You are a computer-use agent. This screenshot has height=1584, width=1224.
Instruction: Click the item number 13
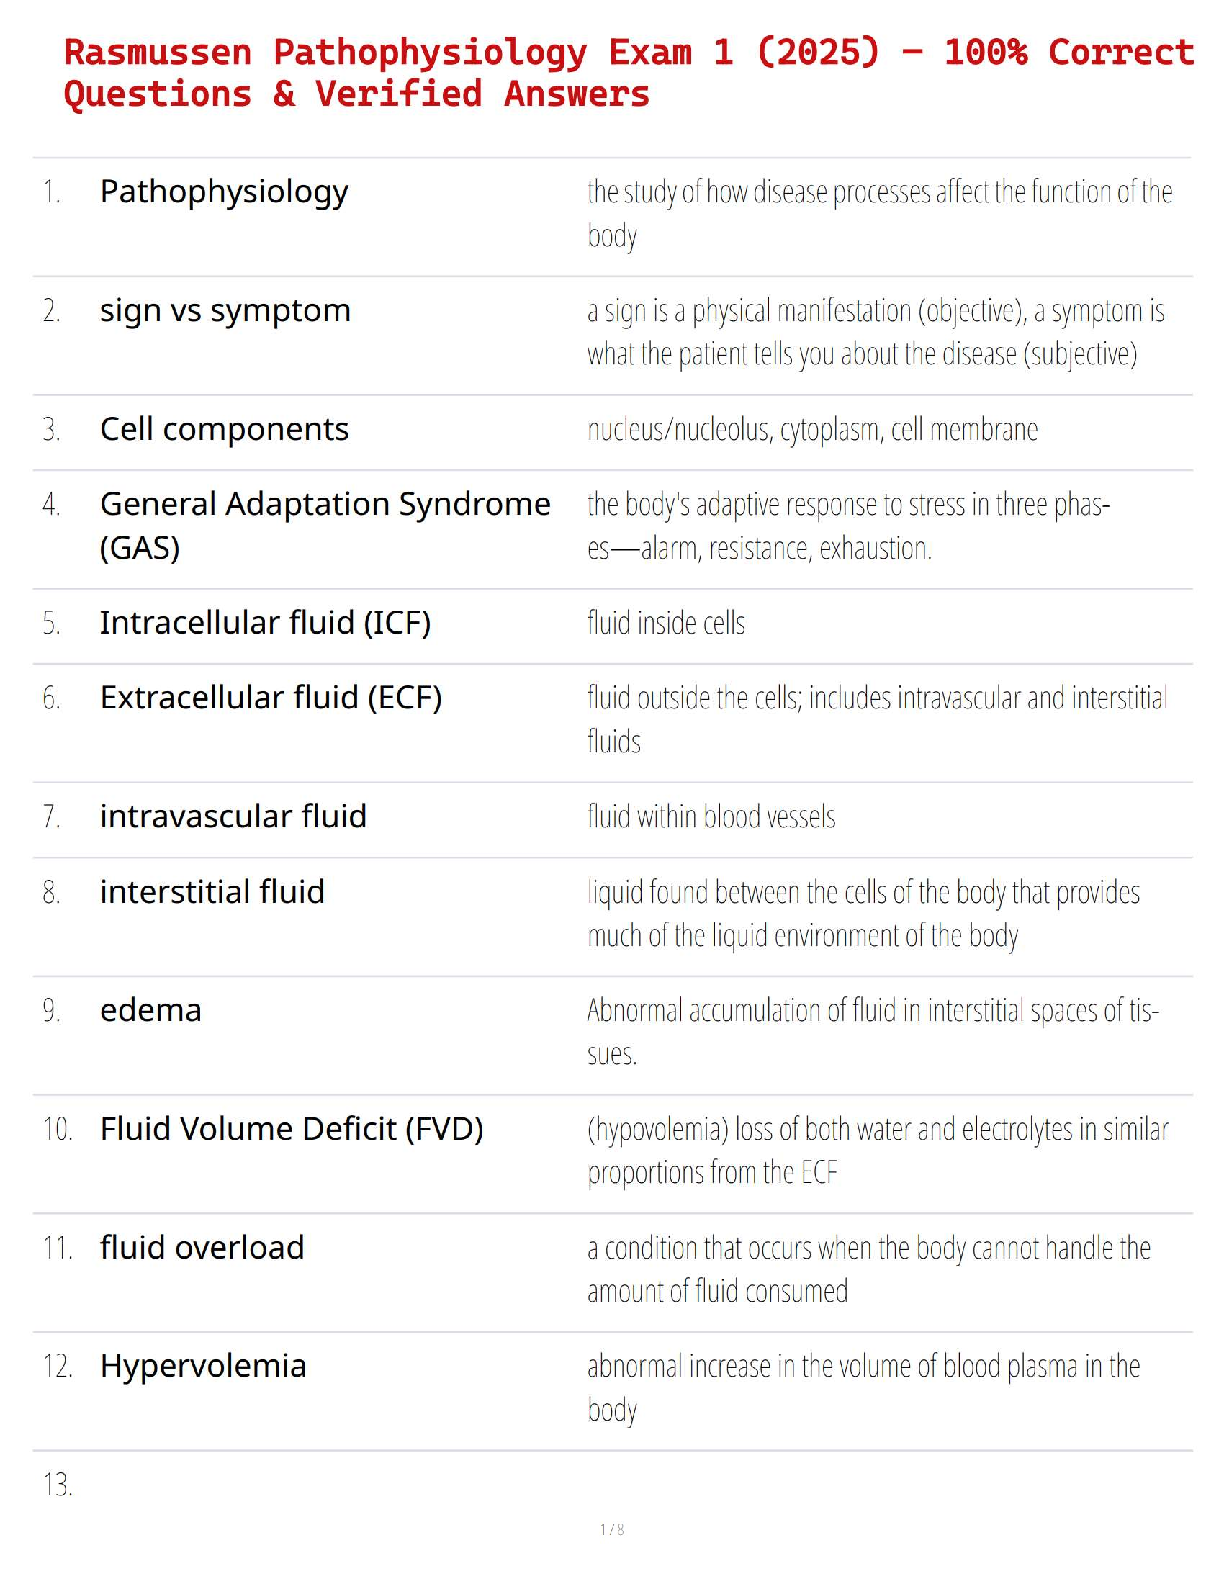click(57, 1484)
